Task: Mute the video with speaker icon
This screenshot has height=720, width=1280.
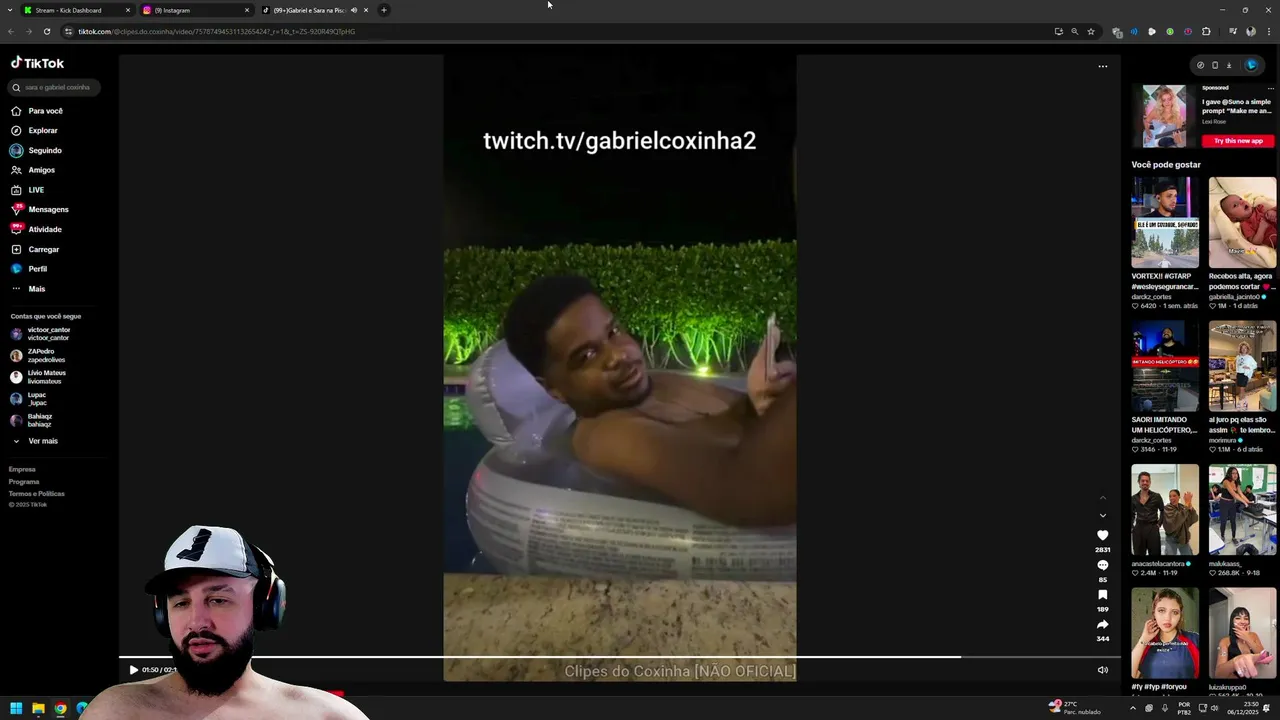Action: (x=1103, y=670)
